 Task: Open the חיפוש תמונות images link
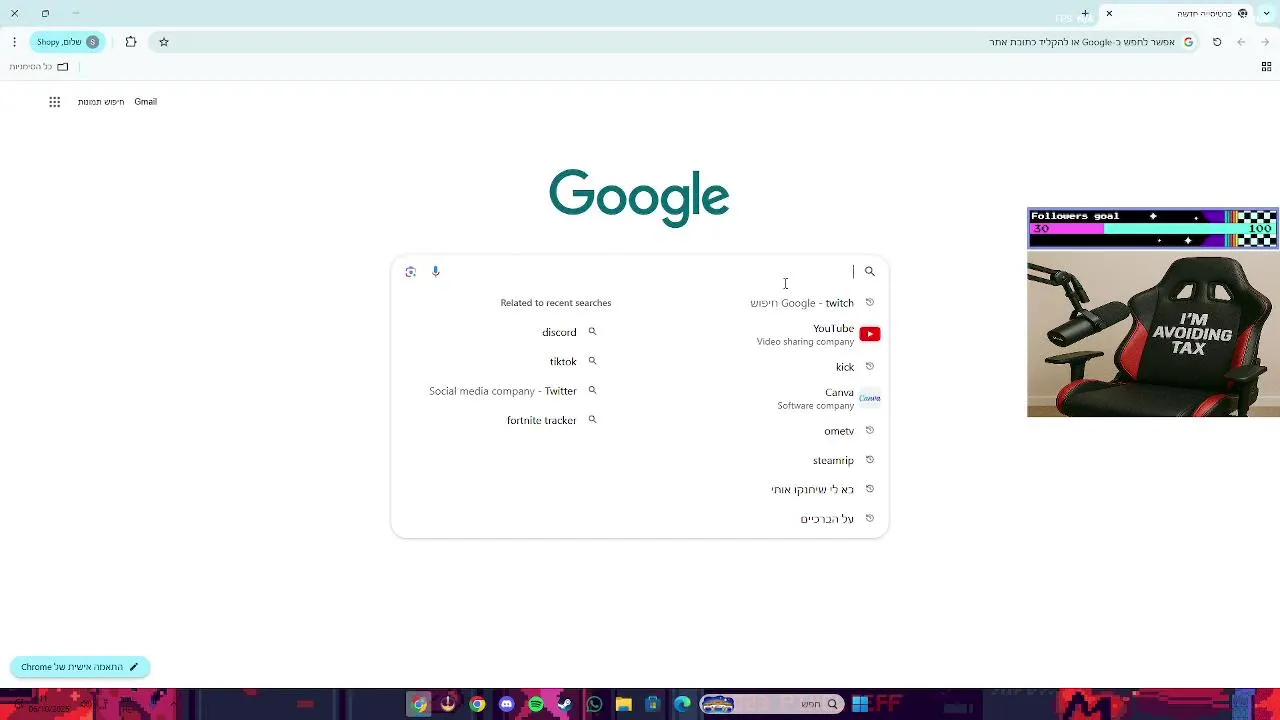(x=101, y=102)
